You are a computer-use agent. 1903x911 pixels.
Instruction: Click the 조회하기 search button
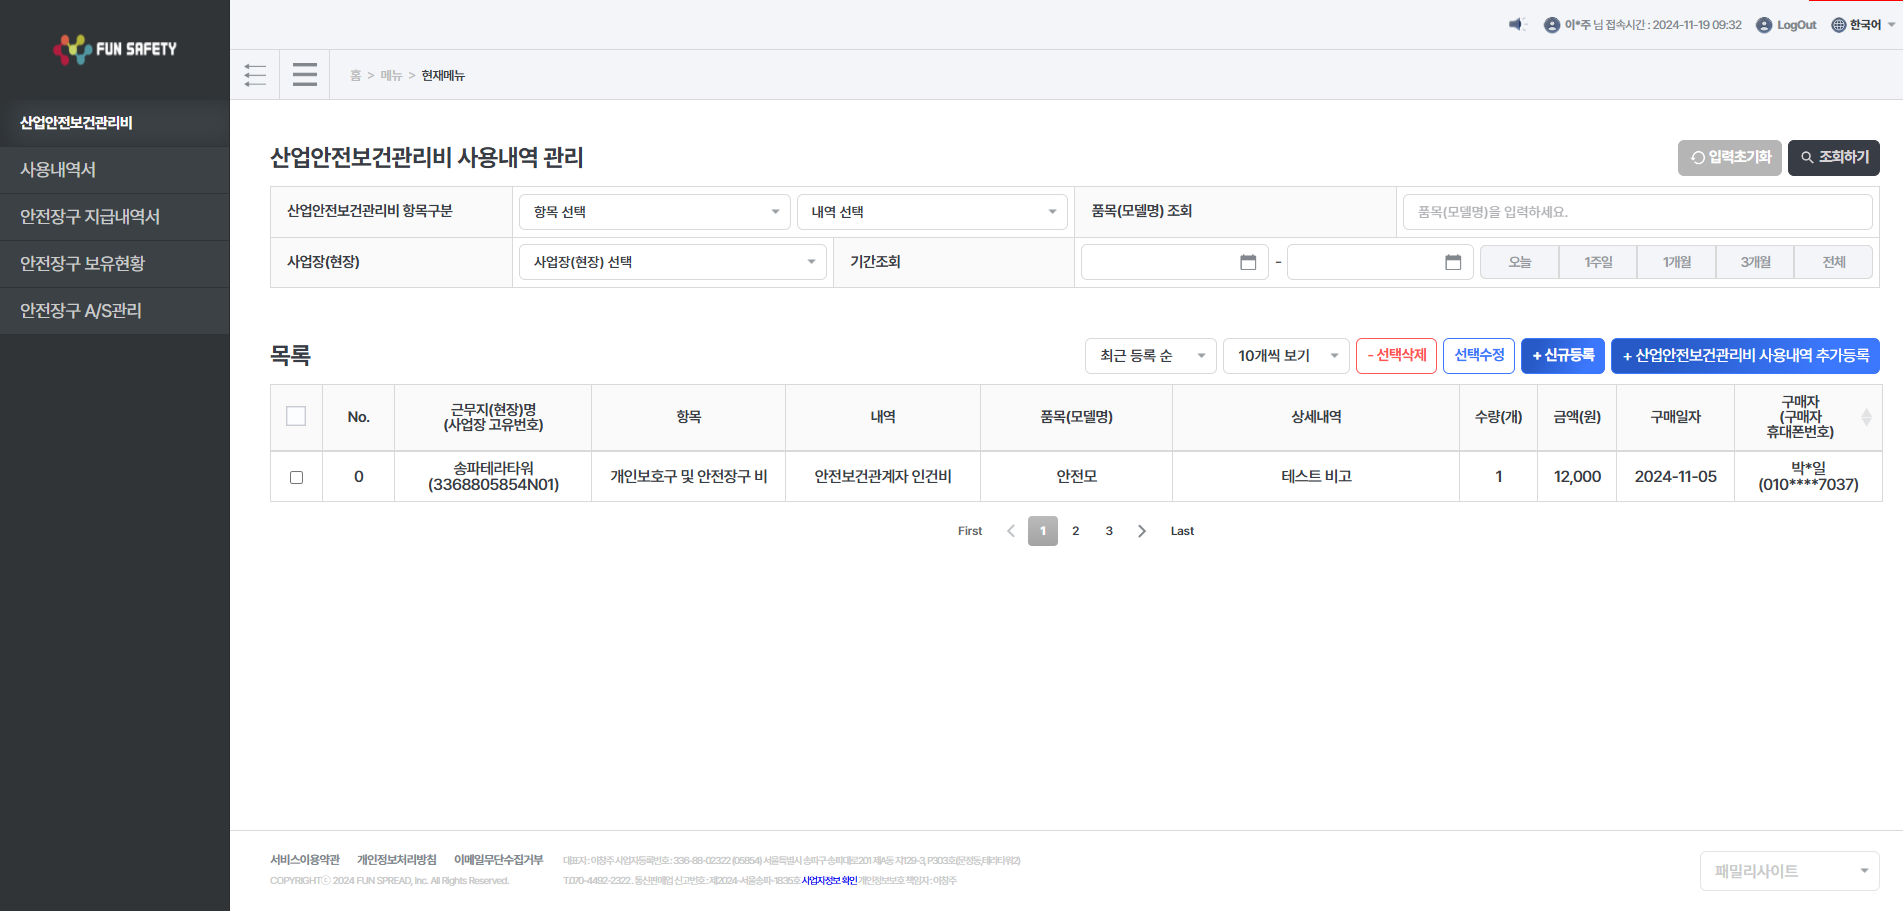tap(1833, 157)
